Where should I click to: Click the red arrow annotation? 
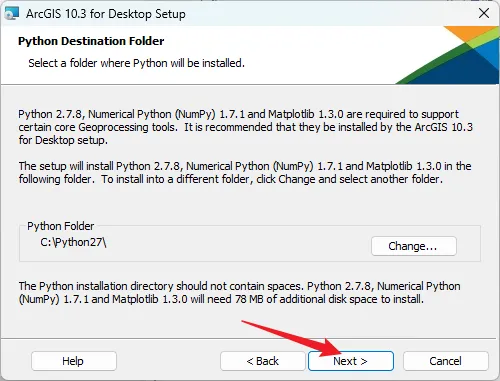(x=291, y=338)
